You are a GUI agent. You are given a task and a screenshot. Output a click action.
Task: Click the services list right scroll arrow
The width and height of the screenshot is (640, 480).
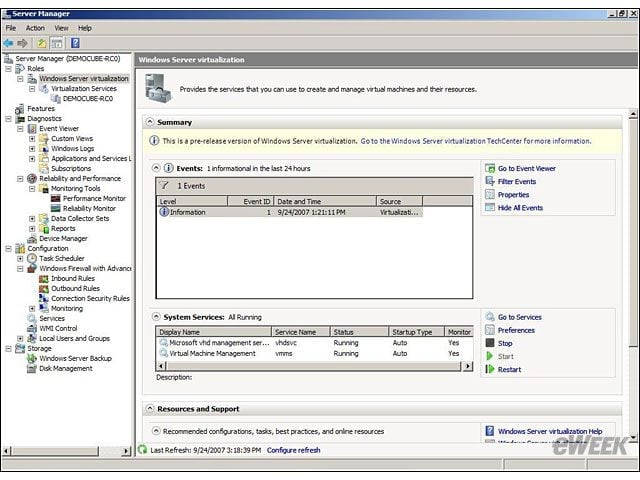[x=468, y=366]
